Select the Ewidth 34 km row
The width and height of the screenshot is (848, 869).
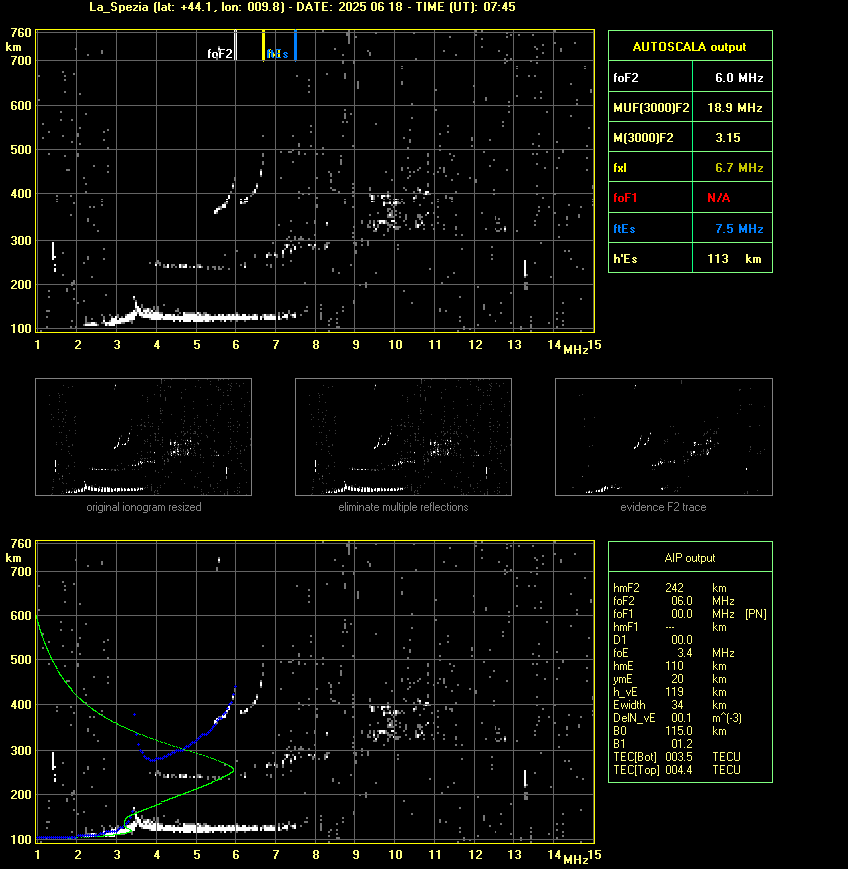(x=670, y=705)
